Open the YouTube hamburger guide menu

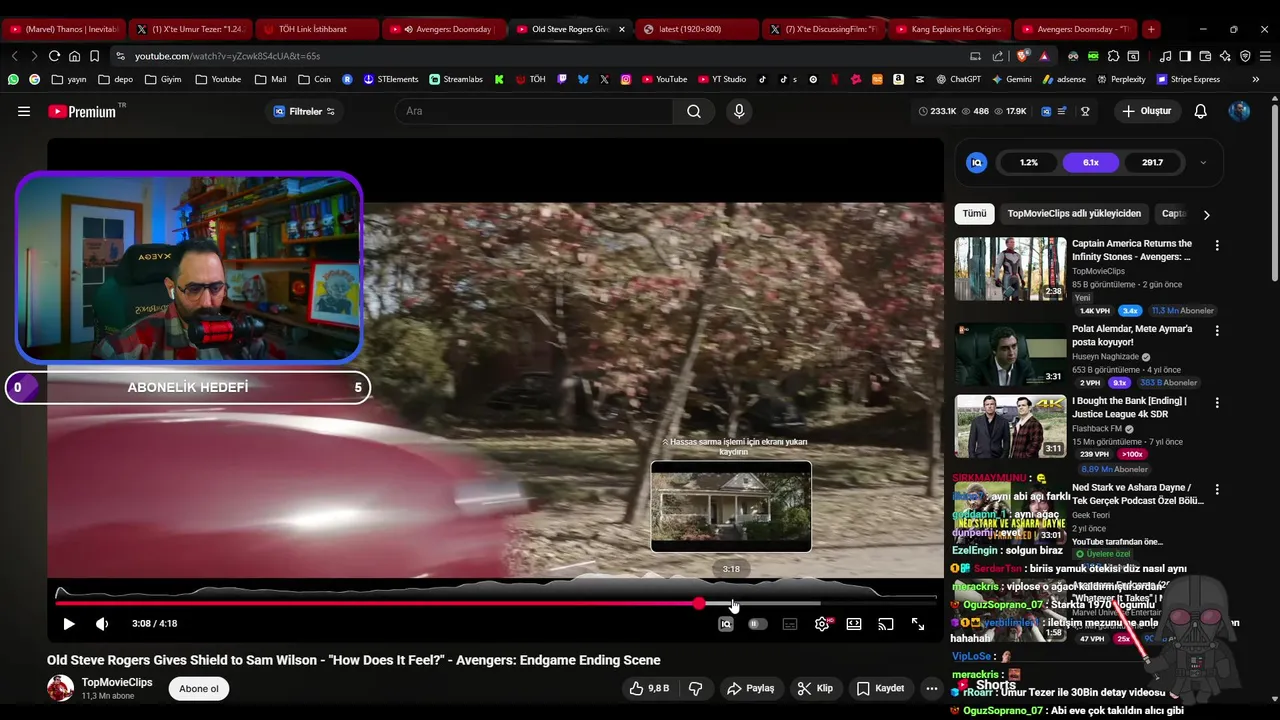pos(24,111)
